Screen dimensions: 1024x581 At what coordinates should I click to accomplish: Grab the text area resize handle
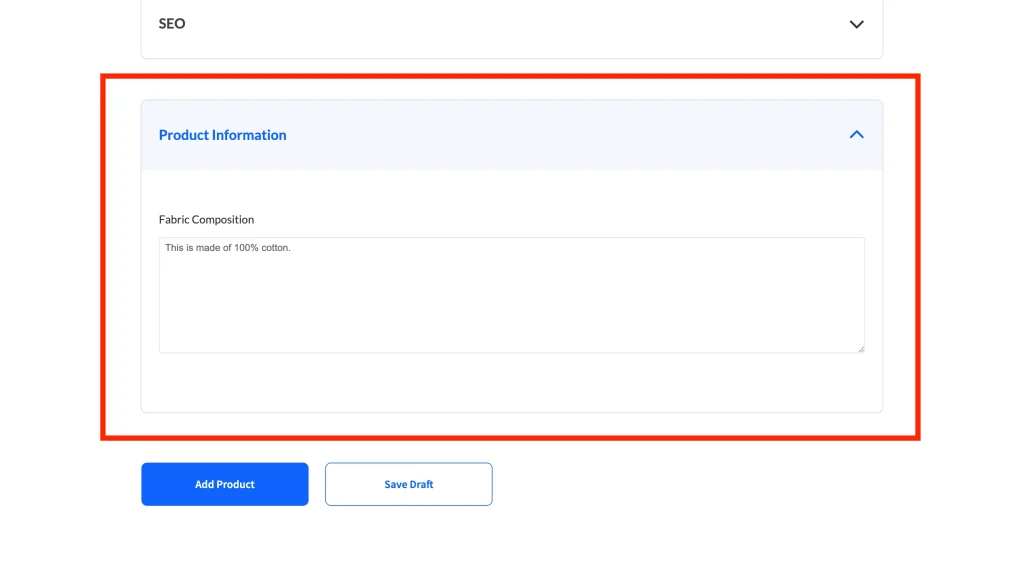click(x=861, y=349)
